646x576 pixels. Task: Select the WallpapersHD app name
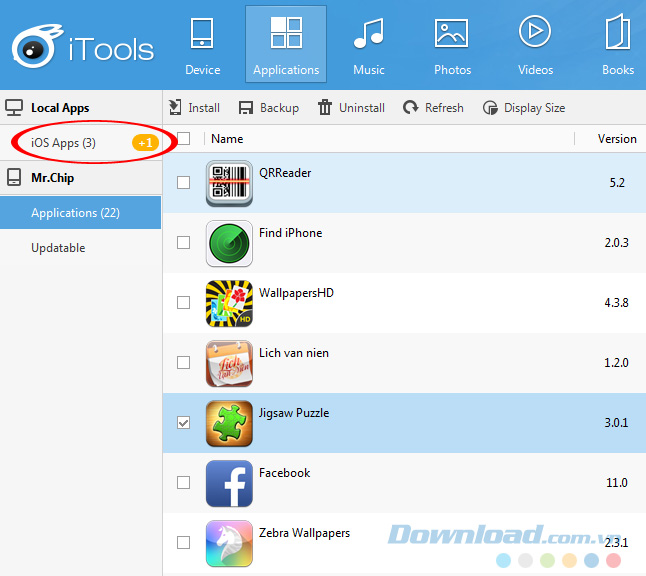[296, 293]
